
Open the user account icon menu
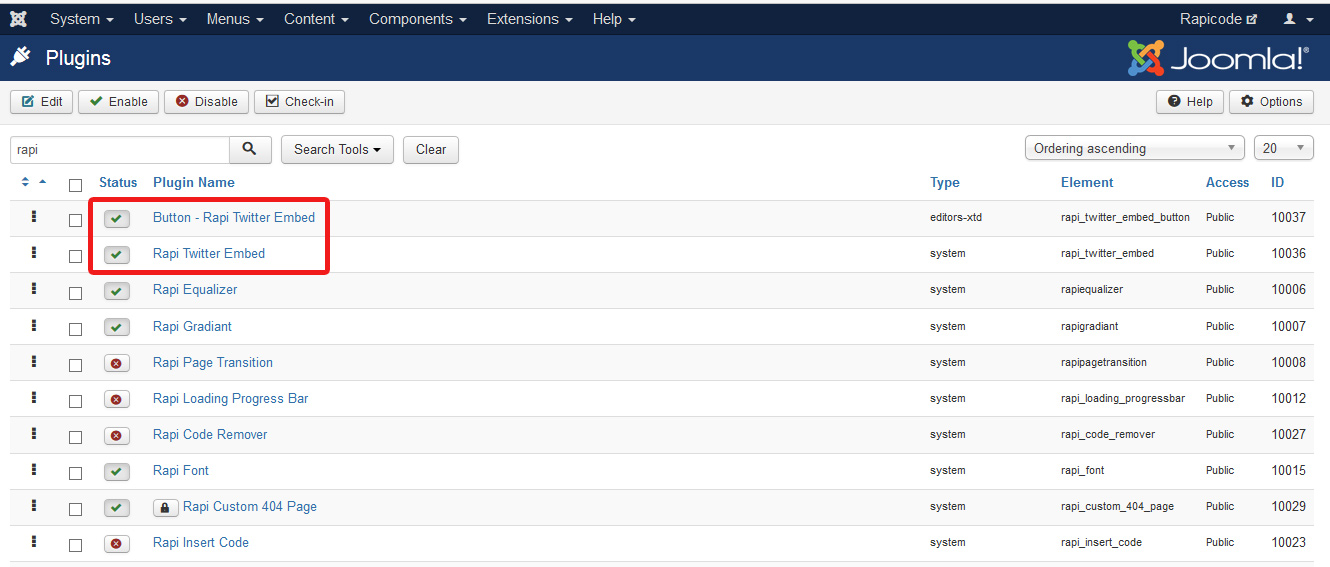(1298, 19)
